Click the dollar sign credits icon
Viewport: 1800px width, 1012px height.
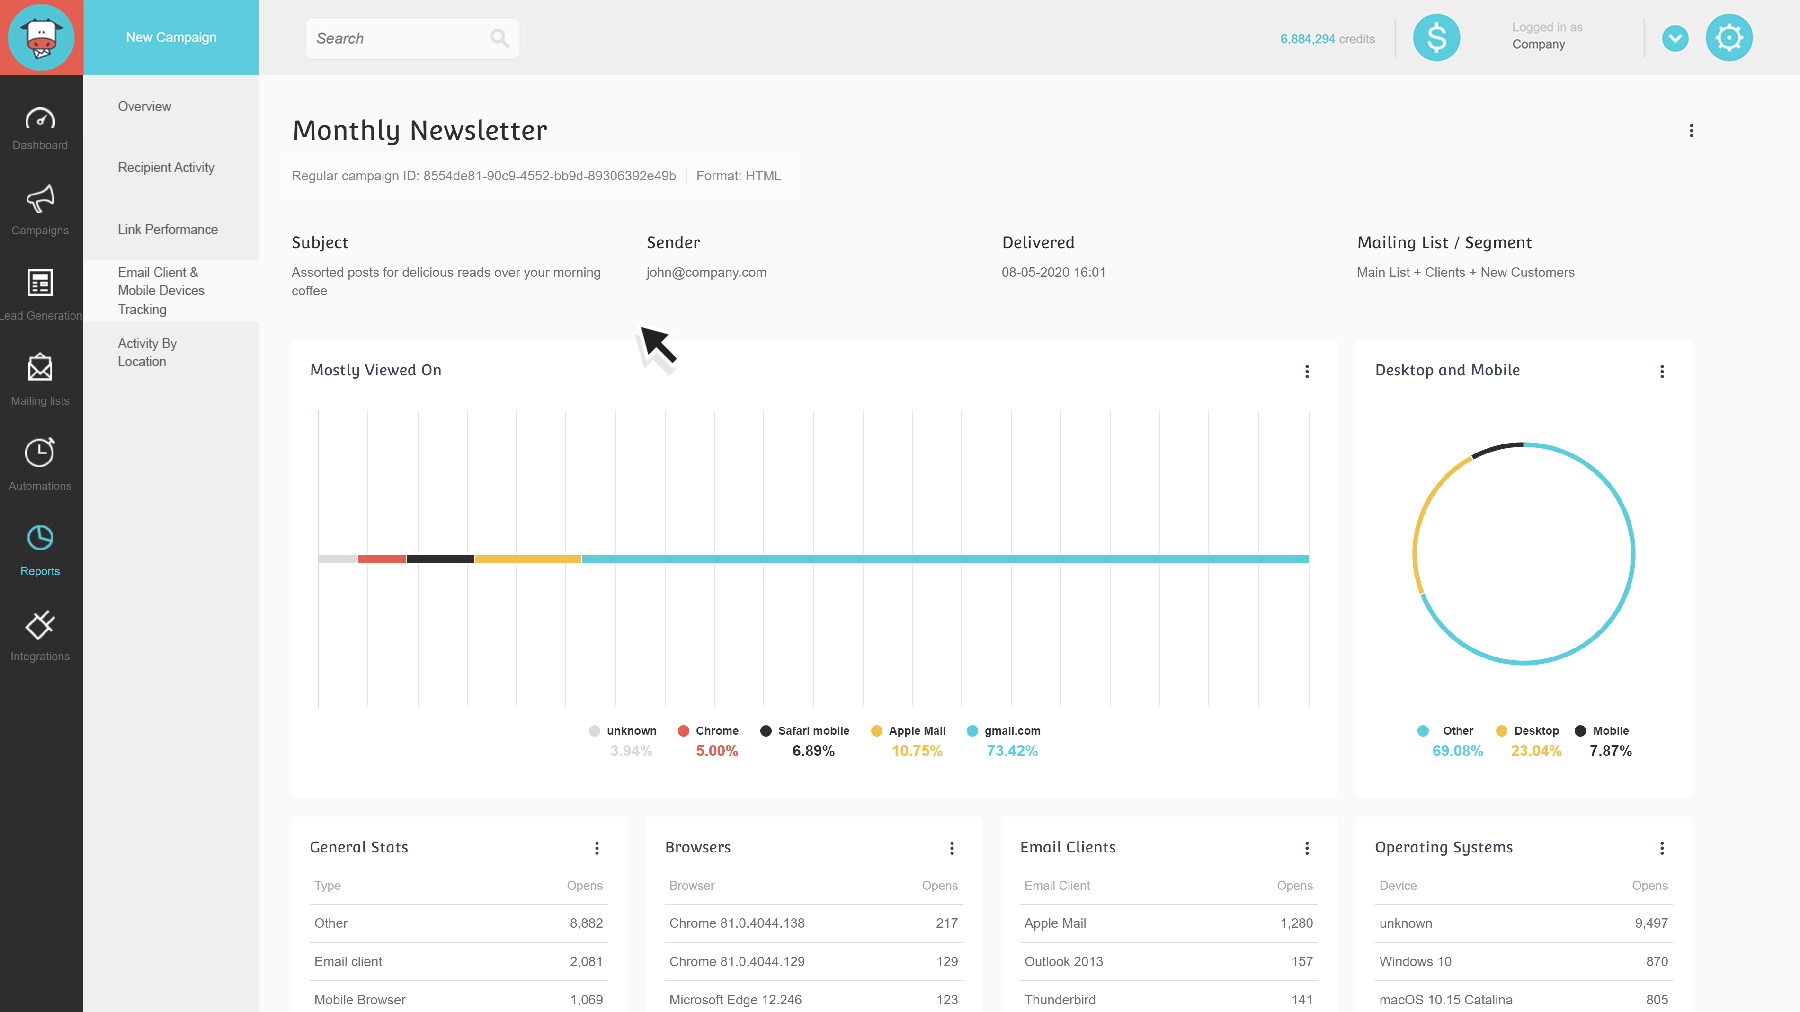[x=1436, y=38]
